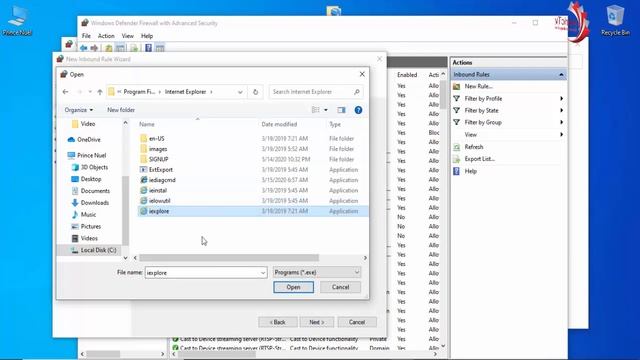Image resolution: width=640 pixels, height=360 pixels.
Task: Toggle the preview pane button
Action: click(341, 110)
